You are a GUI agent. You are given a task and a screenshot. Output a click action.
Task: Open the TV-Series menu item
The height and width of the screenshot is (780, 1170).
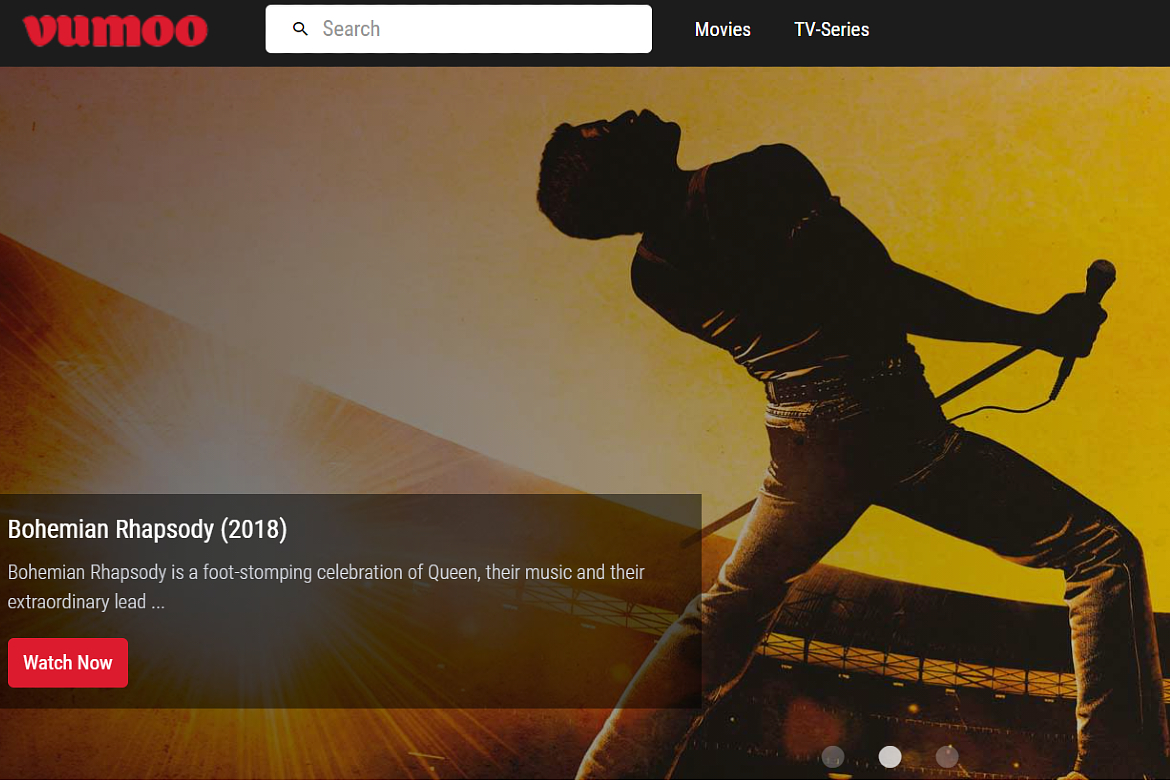831,30
